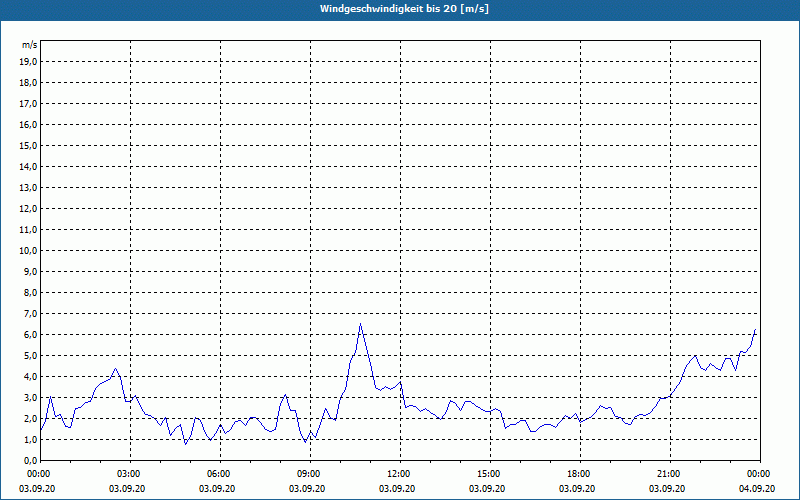Click the '09:00' time label
Screen dimensions: 800x500
click(310, 474)
